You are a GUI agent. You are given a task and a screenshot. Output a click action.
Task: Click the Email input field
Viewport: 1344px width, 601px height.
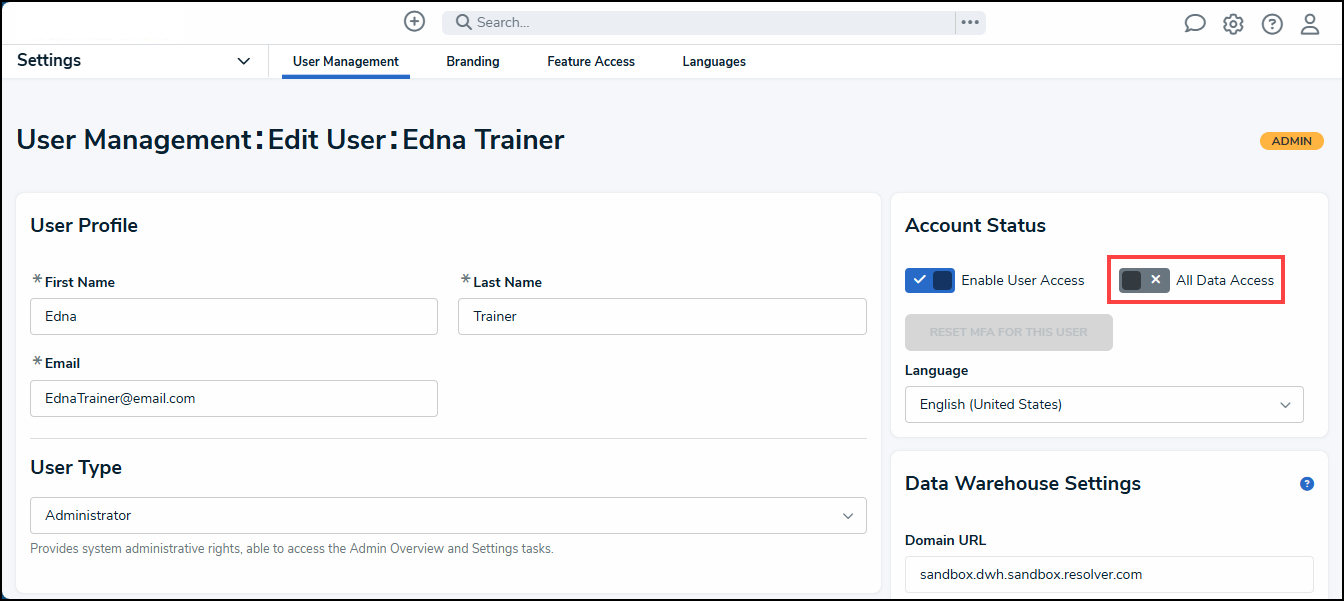[x=234, y=398]
